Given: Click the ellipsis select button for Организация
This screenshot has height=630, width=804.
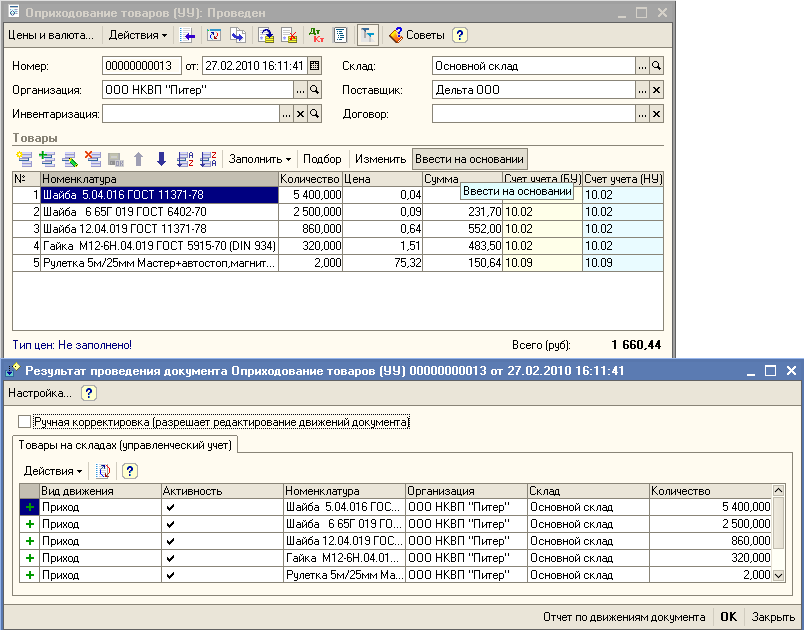Looking at the screenshot, I should click(300, 90).
